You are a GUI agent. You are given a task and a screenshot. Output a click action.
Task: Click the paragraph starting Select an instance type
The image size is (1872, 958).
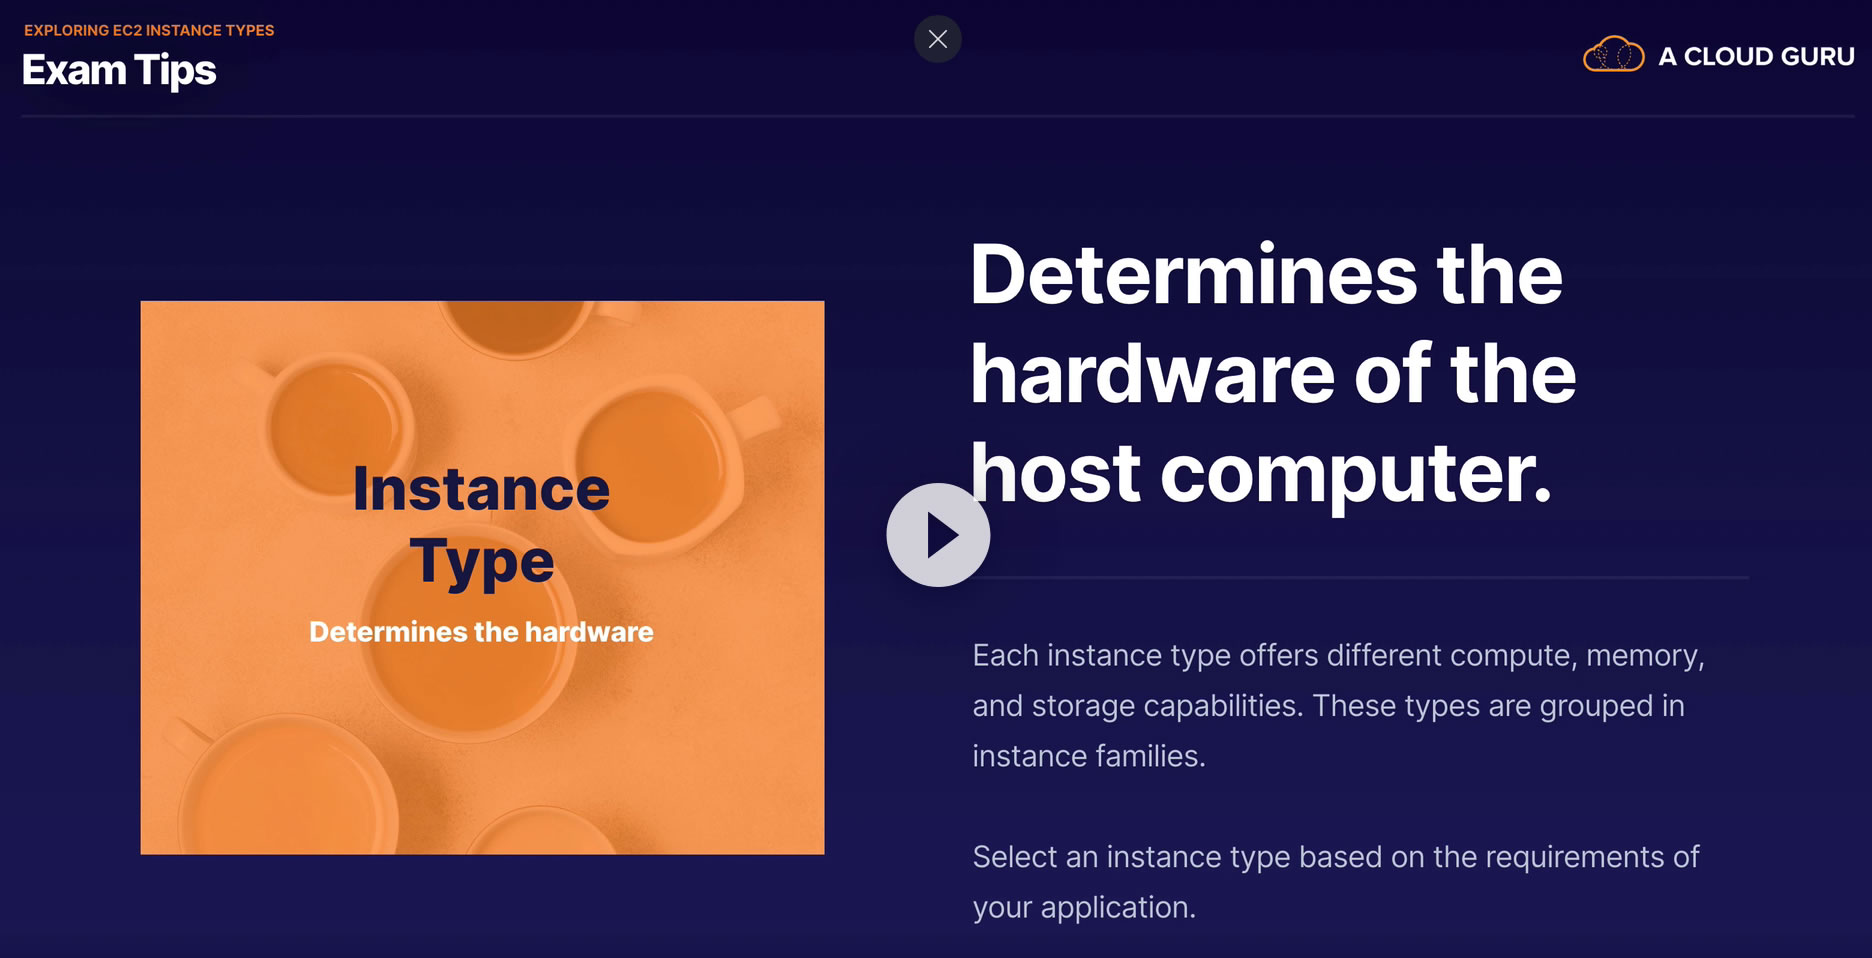(1335, 881)
